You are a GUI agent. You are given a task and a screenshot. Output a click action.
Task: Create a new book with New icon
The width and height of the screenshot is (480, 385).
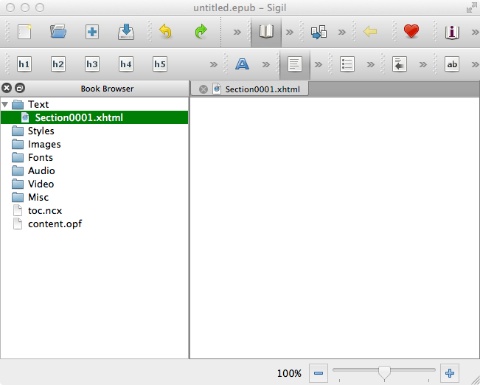[24, 32]
